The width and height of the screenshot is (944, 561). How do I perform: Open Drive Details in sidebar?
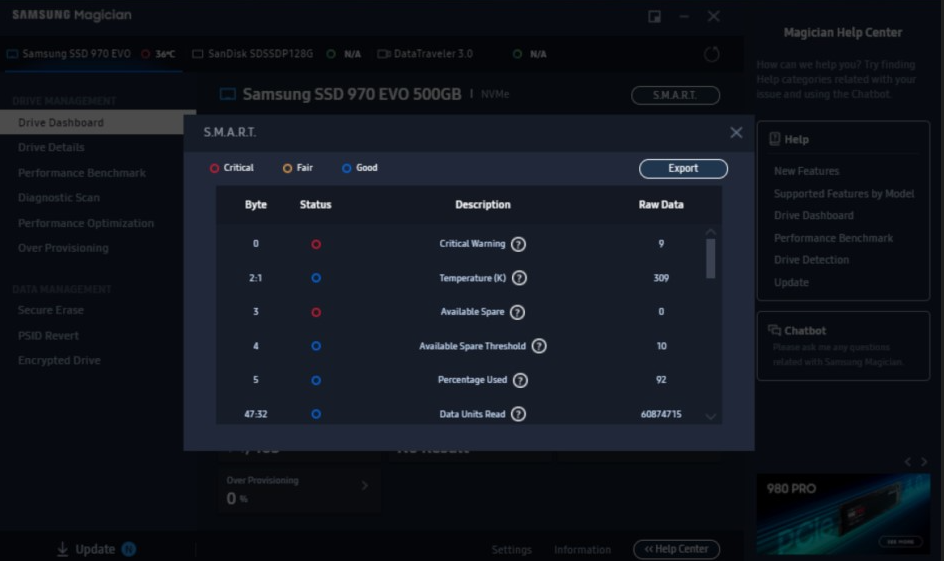51,147
